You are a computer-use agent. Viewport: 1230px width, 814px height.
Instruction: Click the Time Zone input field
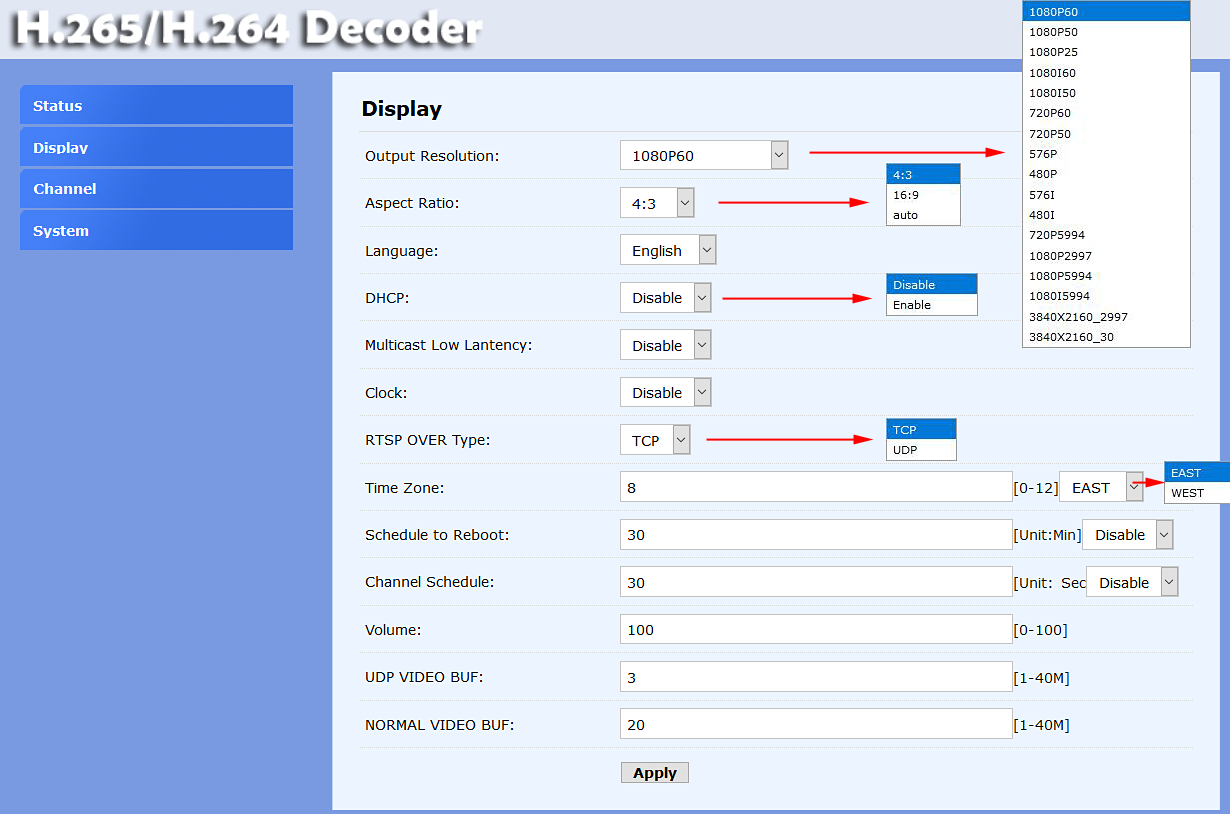(x=816, y=487)
